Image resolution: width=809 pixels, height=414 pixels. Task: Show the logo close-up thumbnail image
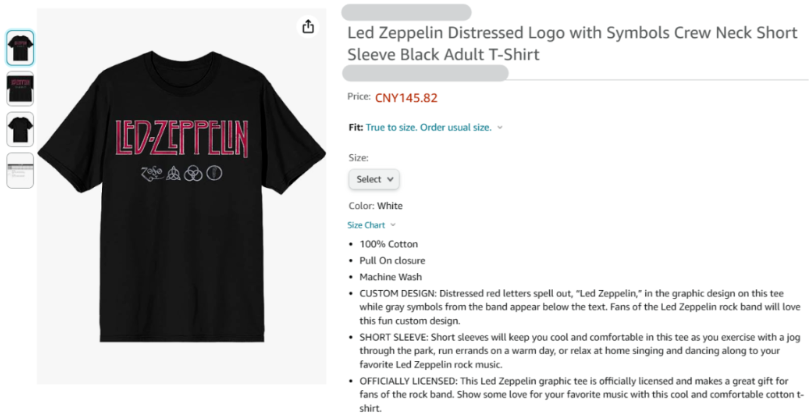tap(20, 89)
